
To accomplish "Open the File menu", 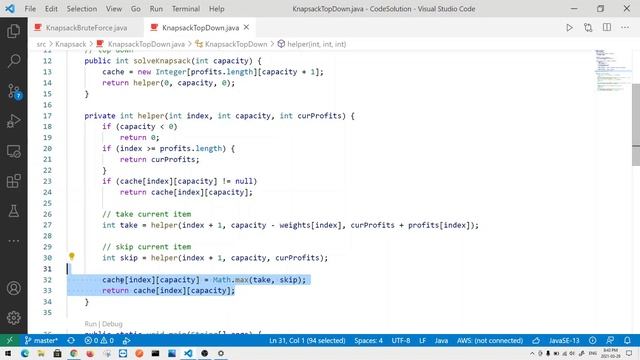I will 30,9.
